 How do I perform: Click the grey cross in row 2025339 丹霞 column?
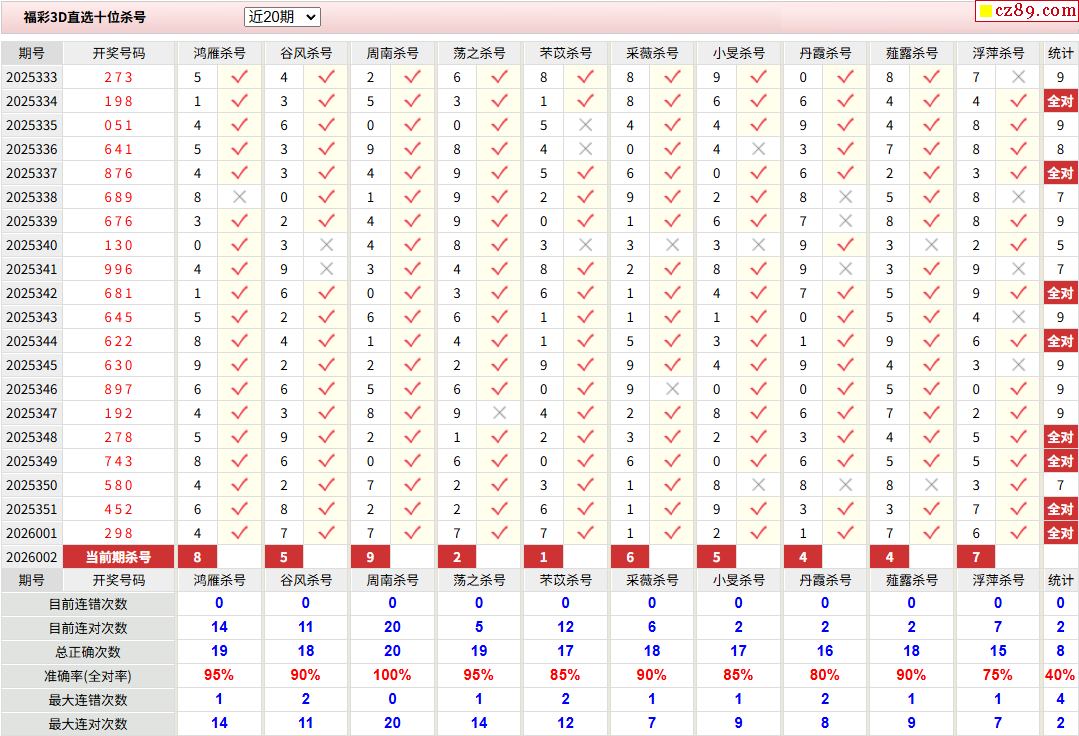[x=846, y=221]
